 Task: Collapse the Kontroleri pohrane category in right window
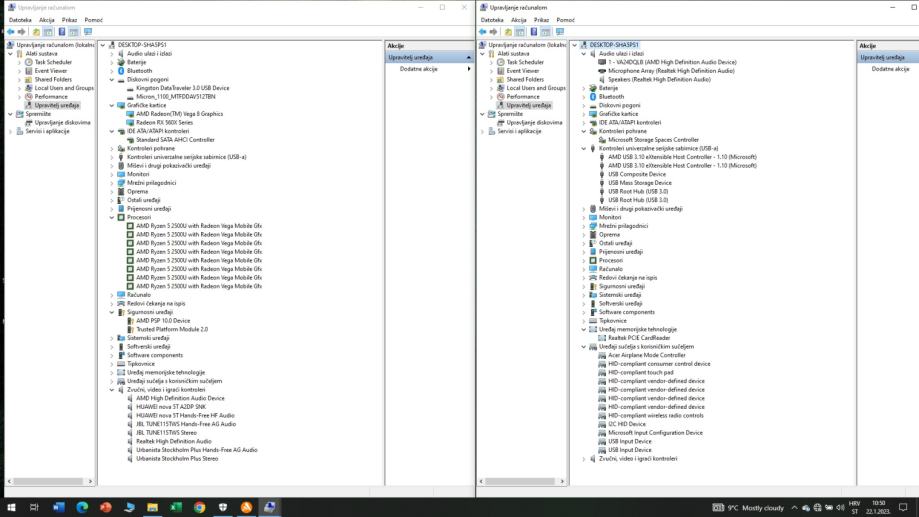point(583,131)
